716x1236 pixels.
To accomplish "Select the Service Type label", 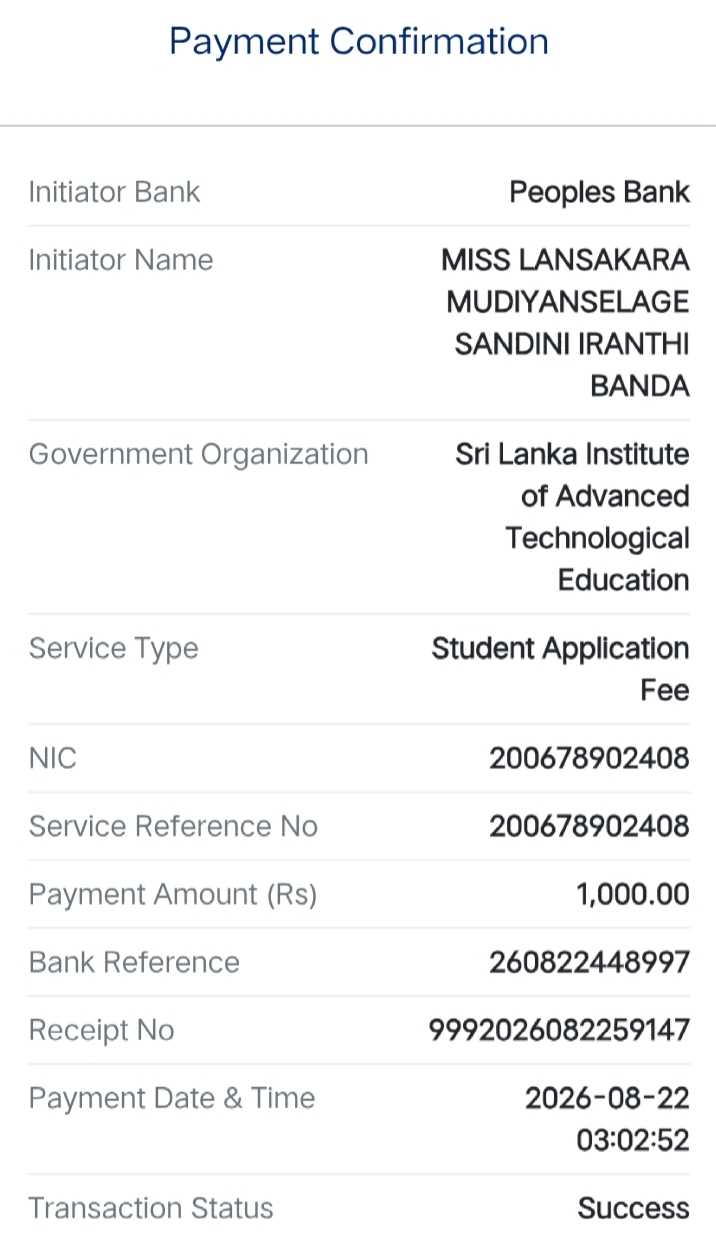I will pyautogui.click(x=113, y=648).
